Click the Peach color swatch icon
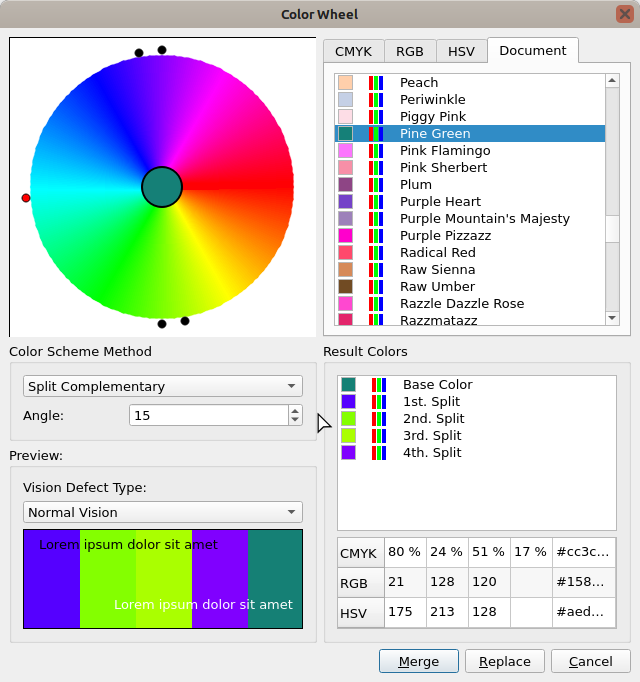 [345, 83]
